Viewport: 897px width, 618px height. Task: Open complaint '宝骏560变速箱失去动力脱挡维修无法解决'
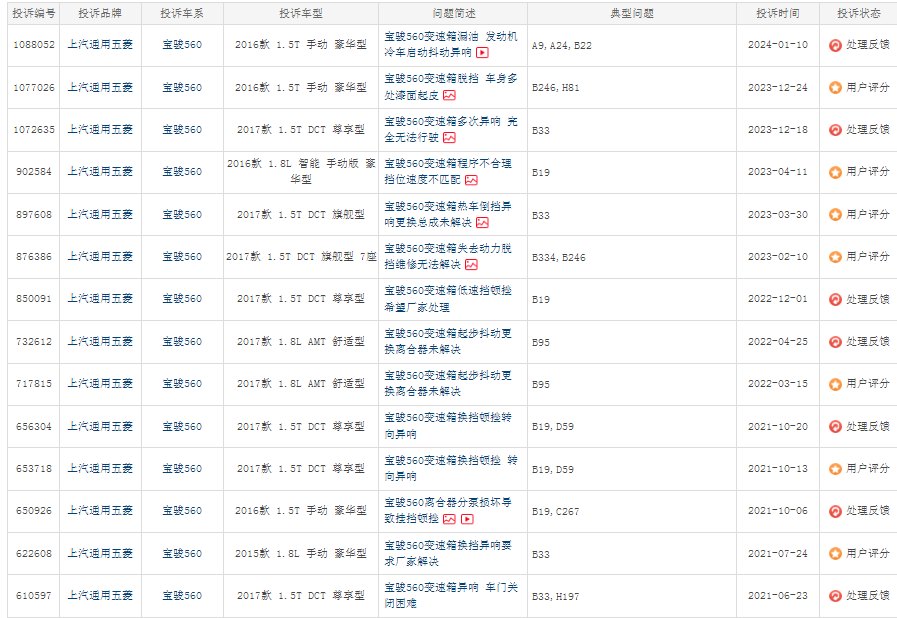(x=448, y=256)
